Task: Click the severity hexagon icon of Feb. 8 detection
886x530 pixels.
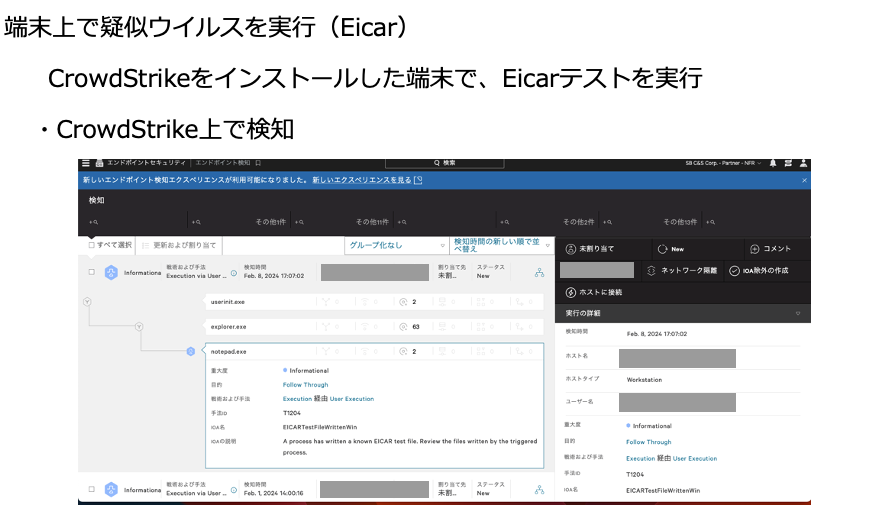Action: (111, 272)
